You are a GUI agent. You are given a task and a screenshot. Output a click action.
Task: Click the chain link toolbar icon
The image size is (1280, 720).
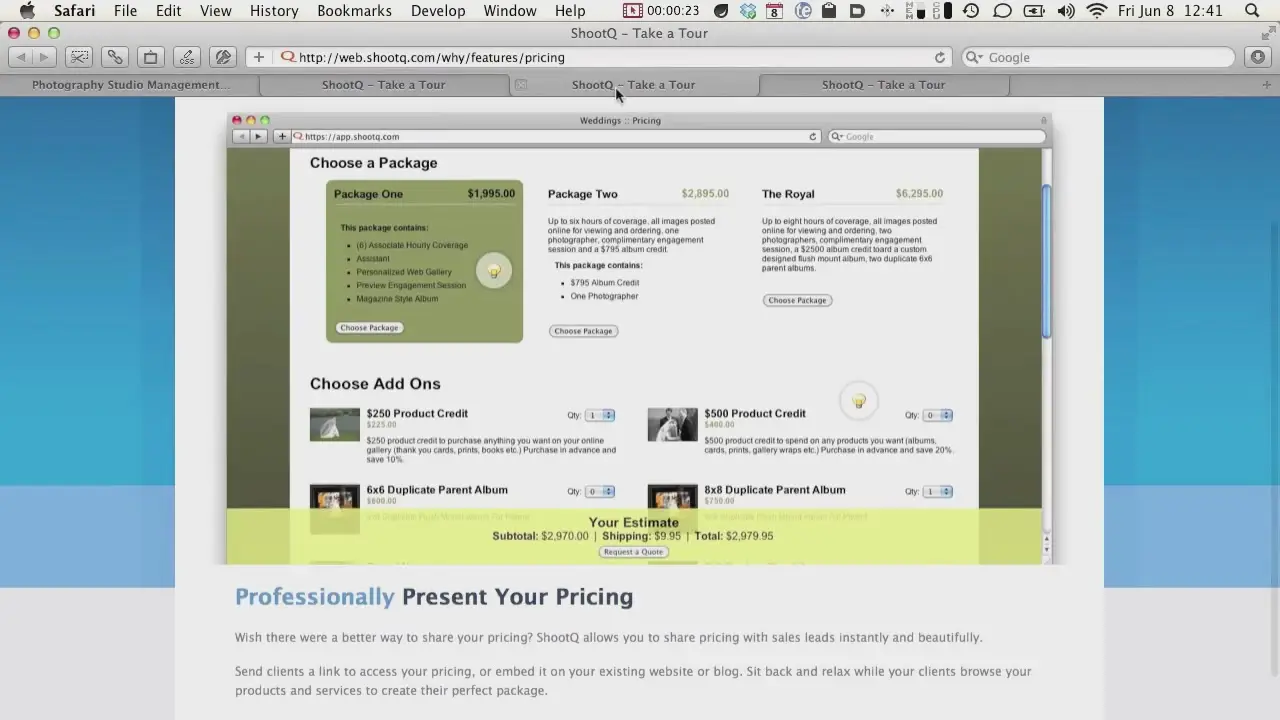115,57
